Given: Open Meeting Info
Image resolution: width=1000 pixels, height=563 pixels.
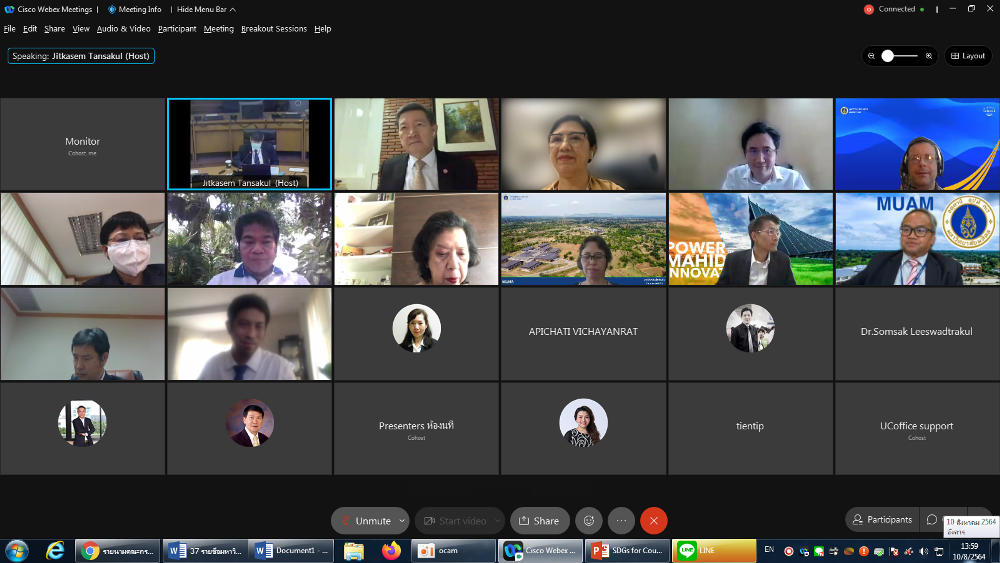Looking at the screenshot, I should (x=135, y=9).
